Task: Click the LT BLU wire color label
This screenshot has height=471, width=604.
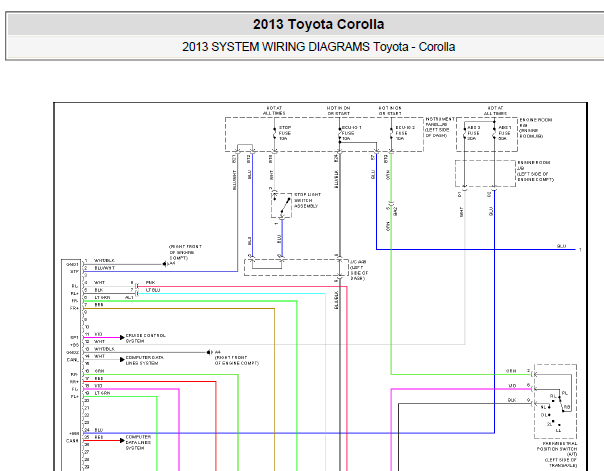Action: [x=153, y=290]
